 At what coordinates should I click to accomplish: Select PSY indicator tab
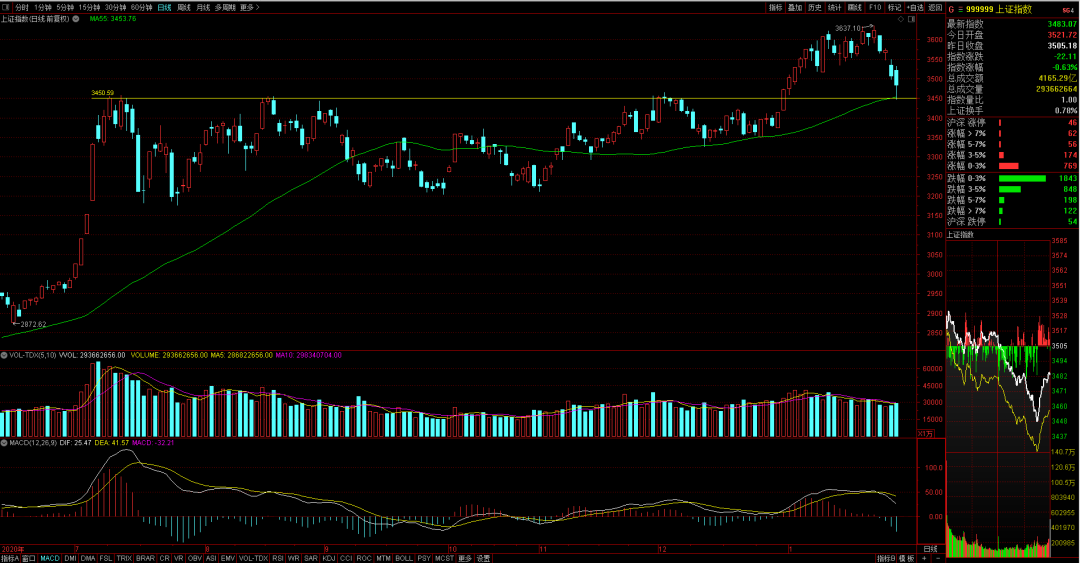(424, 558)
